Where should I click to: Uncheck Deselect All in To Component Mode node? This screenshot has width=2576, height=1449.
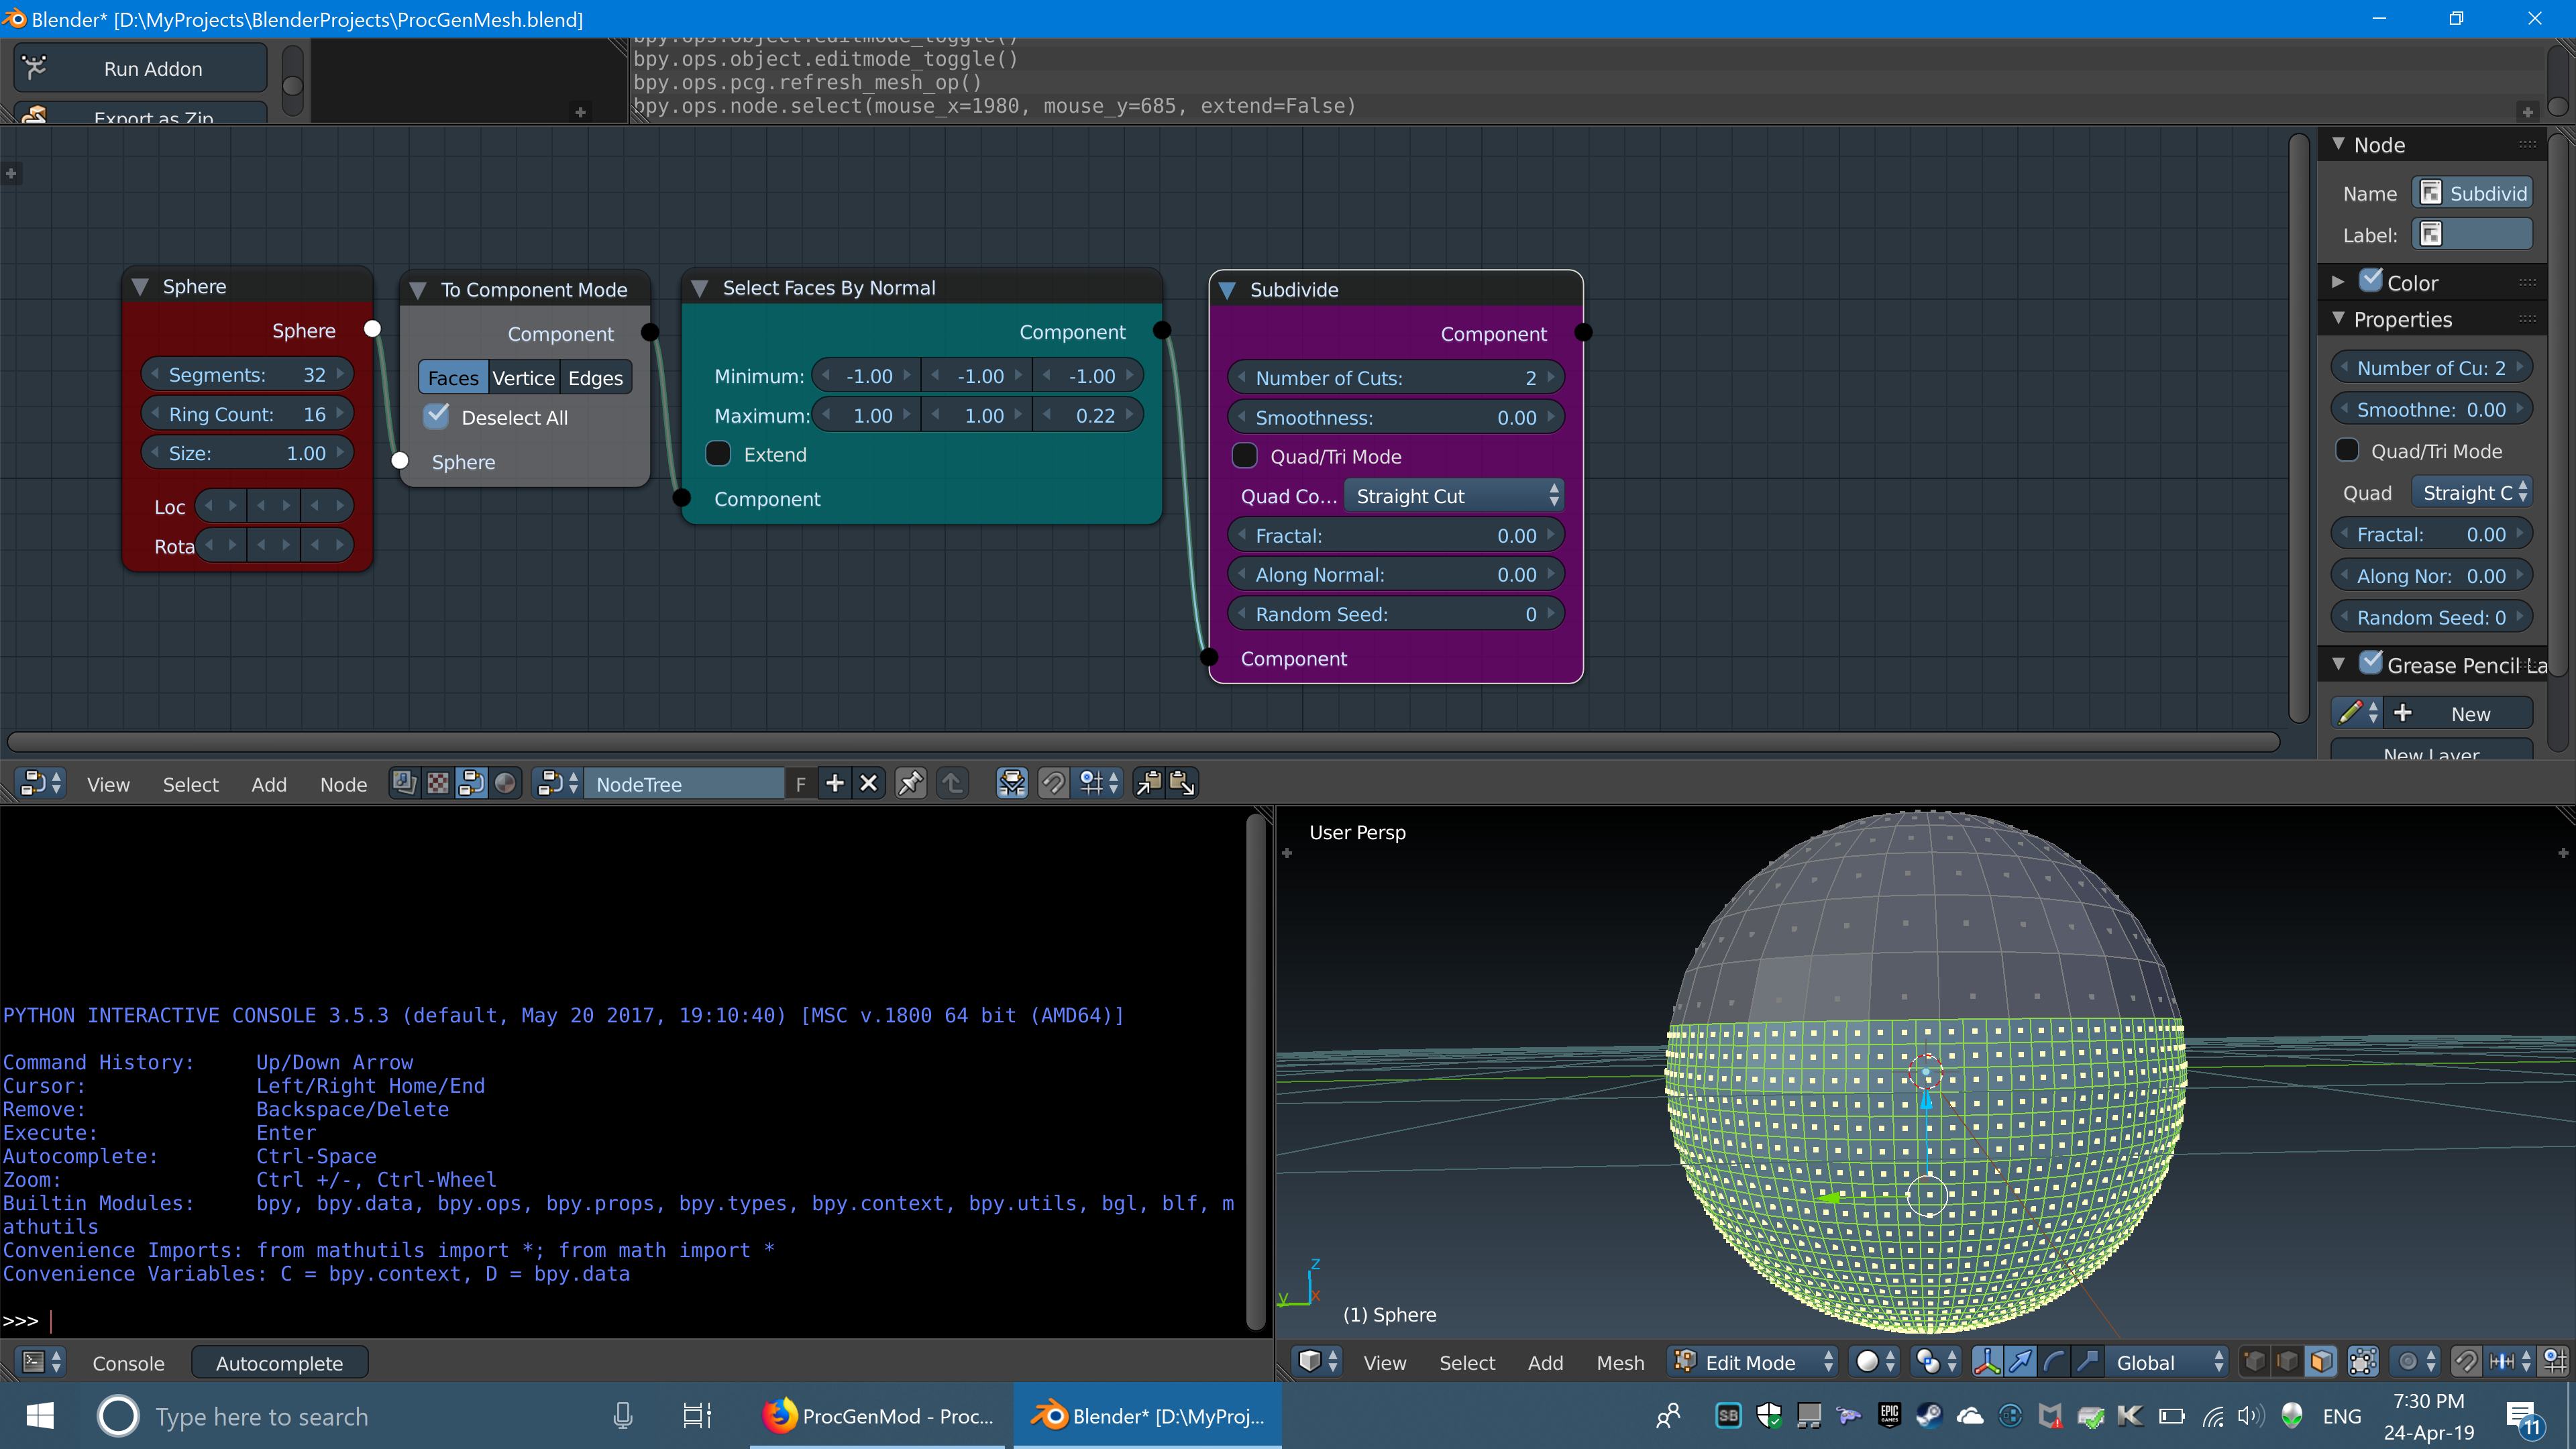click(437, 416)
